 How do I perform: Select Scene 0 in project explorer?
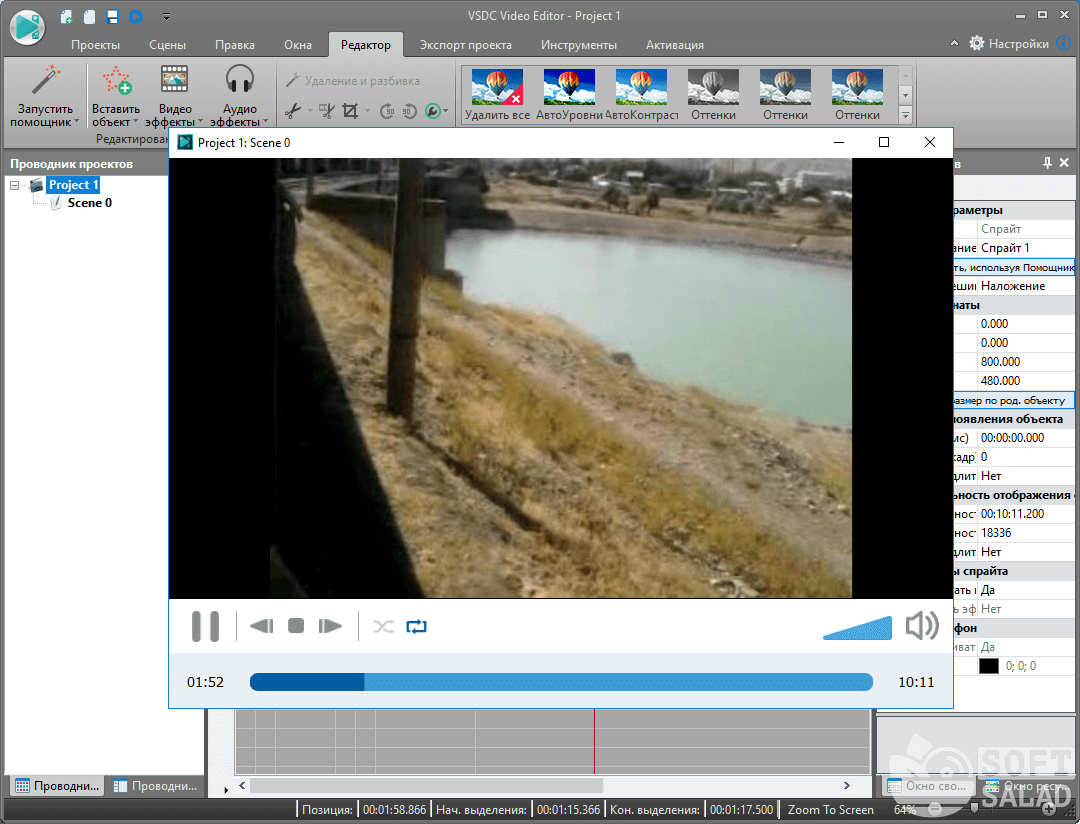pyautogui.click(x=90, y=203)
